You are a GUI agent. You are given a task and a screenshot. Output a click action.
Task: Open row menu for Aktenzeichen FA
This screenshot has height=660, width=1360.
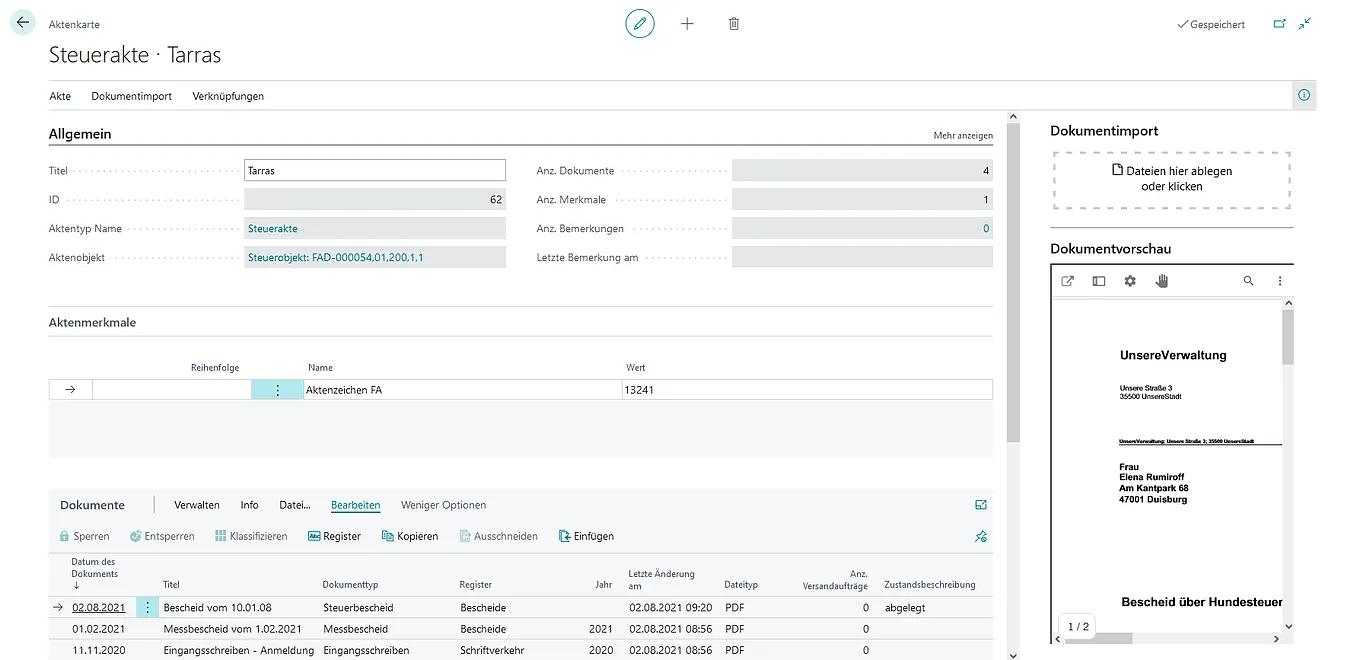coord(277,390)
